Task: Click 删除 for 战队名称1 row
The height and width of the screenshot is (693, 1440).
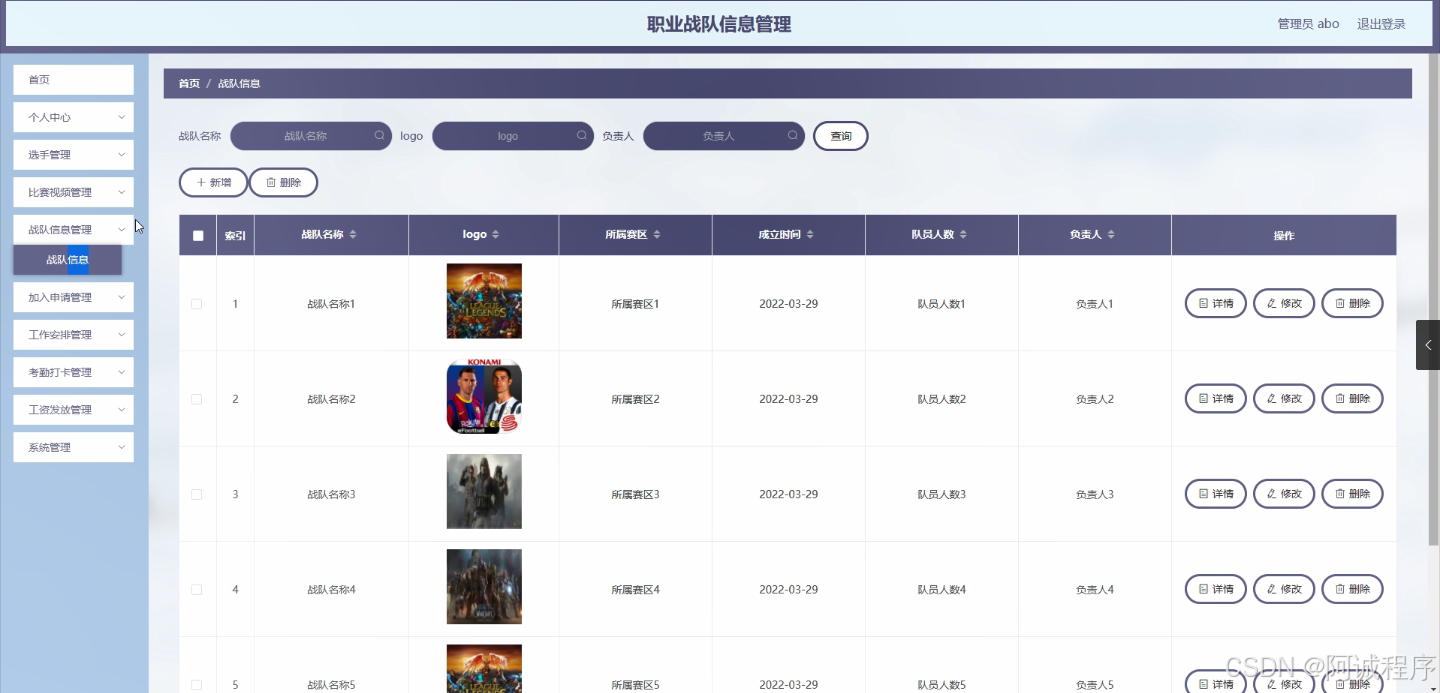Action: tap(1352, 303)
